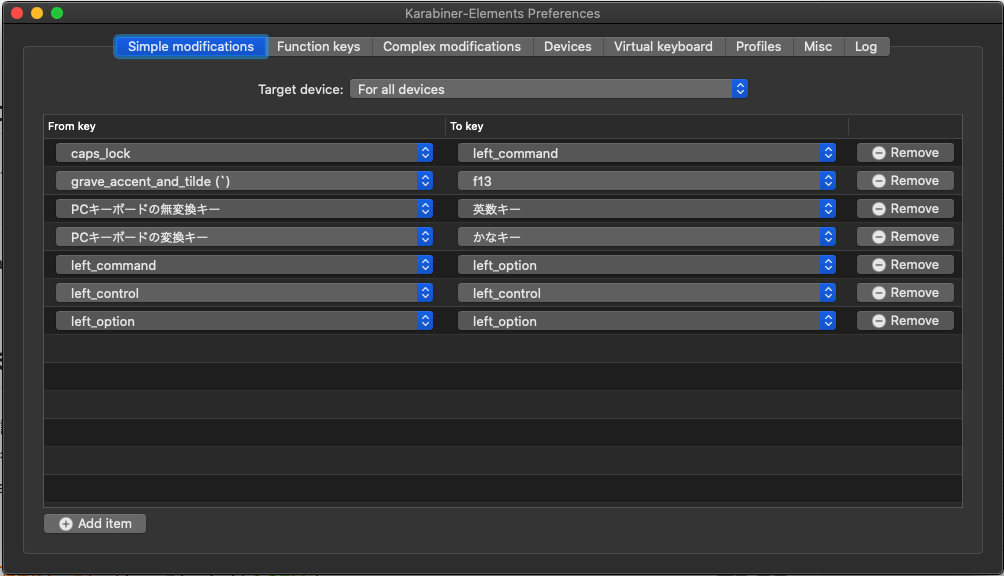Viewport: 1004px width, 576px height.
Task: Remove the left_control mapping
Action: [905, 292]
